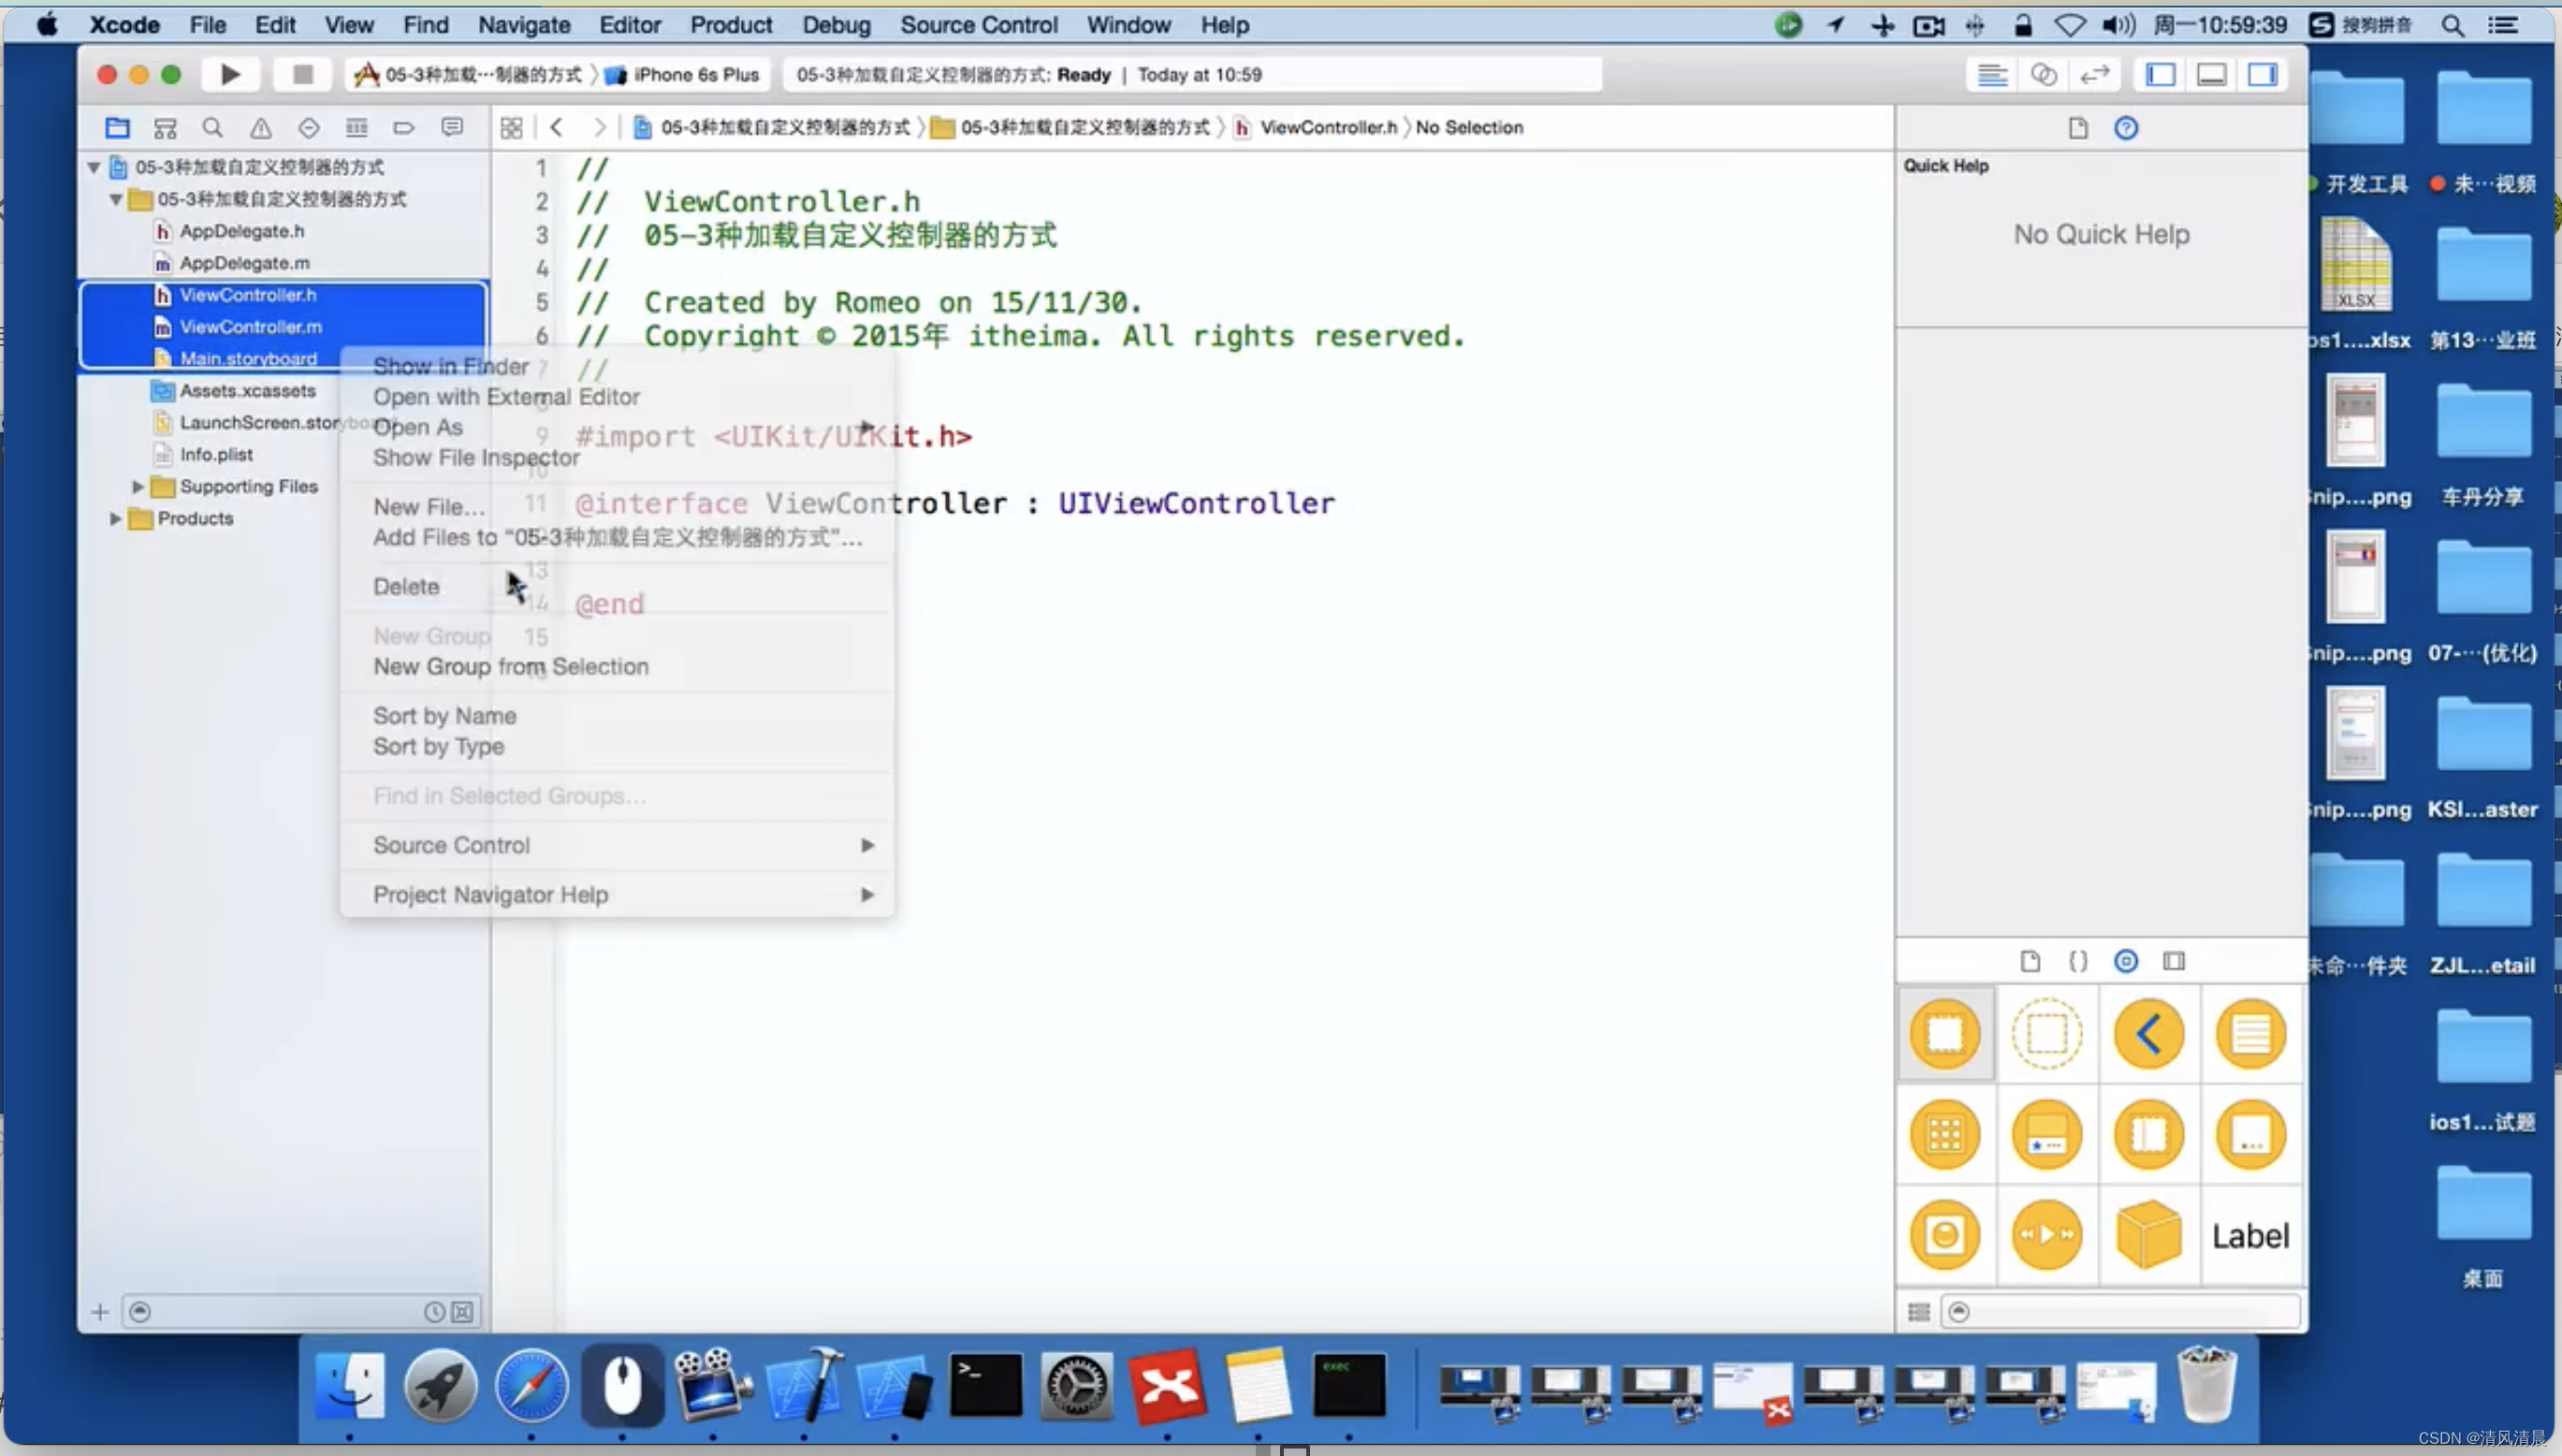Select the UIViewController component icon
2562x1456 pixels.
(1944, 1033)
